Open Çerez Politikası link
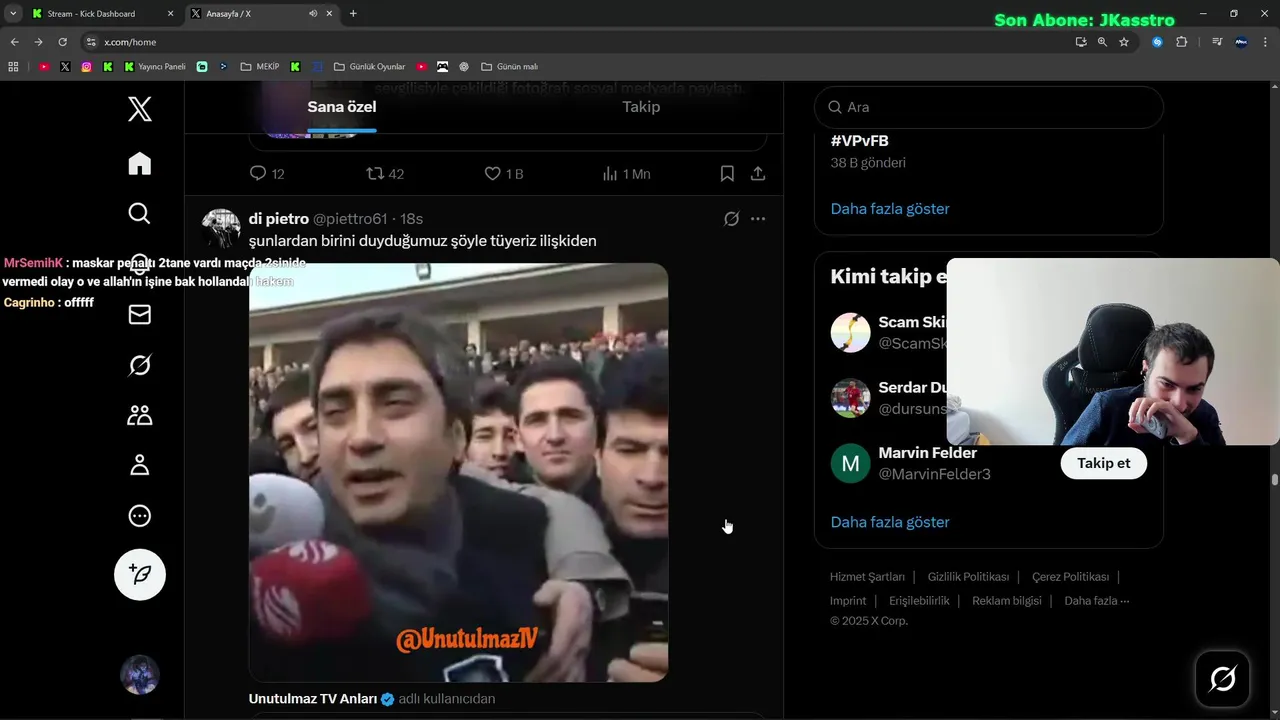Viewport: 1280px width, 720px height. (1070, 577)
